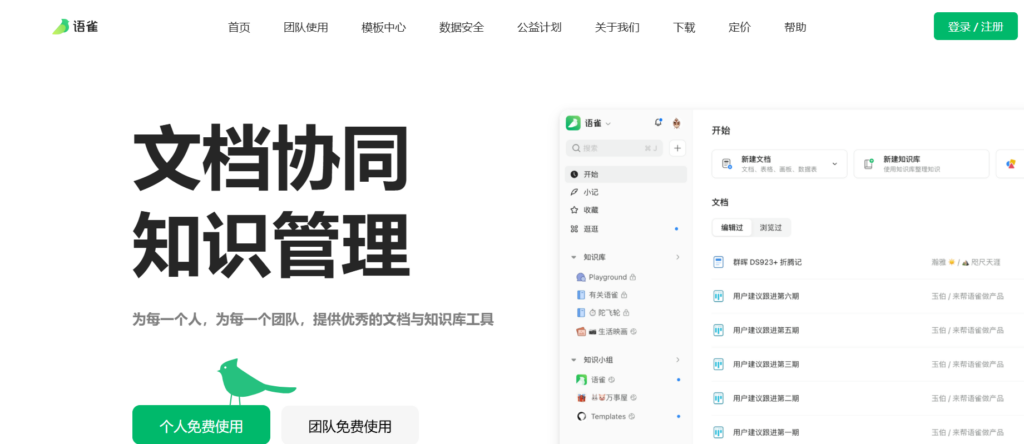Screen dimensions: 1024x444
Task: Click the GitHub icon next to Templates
Action: point(581,416)
